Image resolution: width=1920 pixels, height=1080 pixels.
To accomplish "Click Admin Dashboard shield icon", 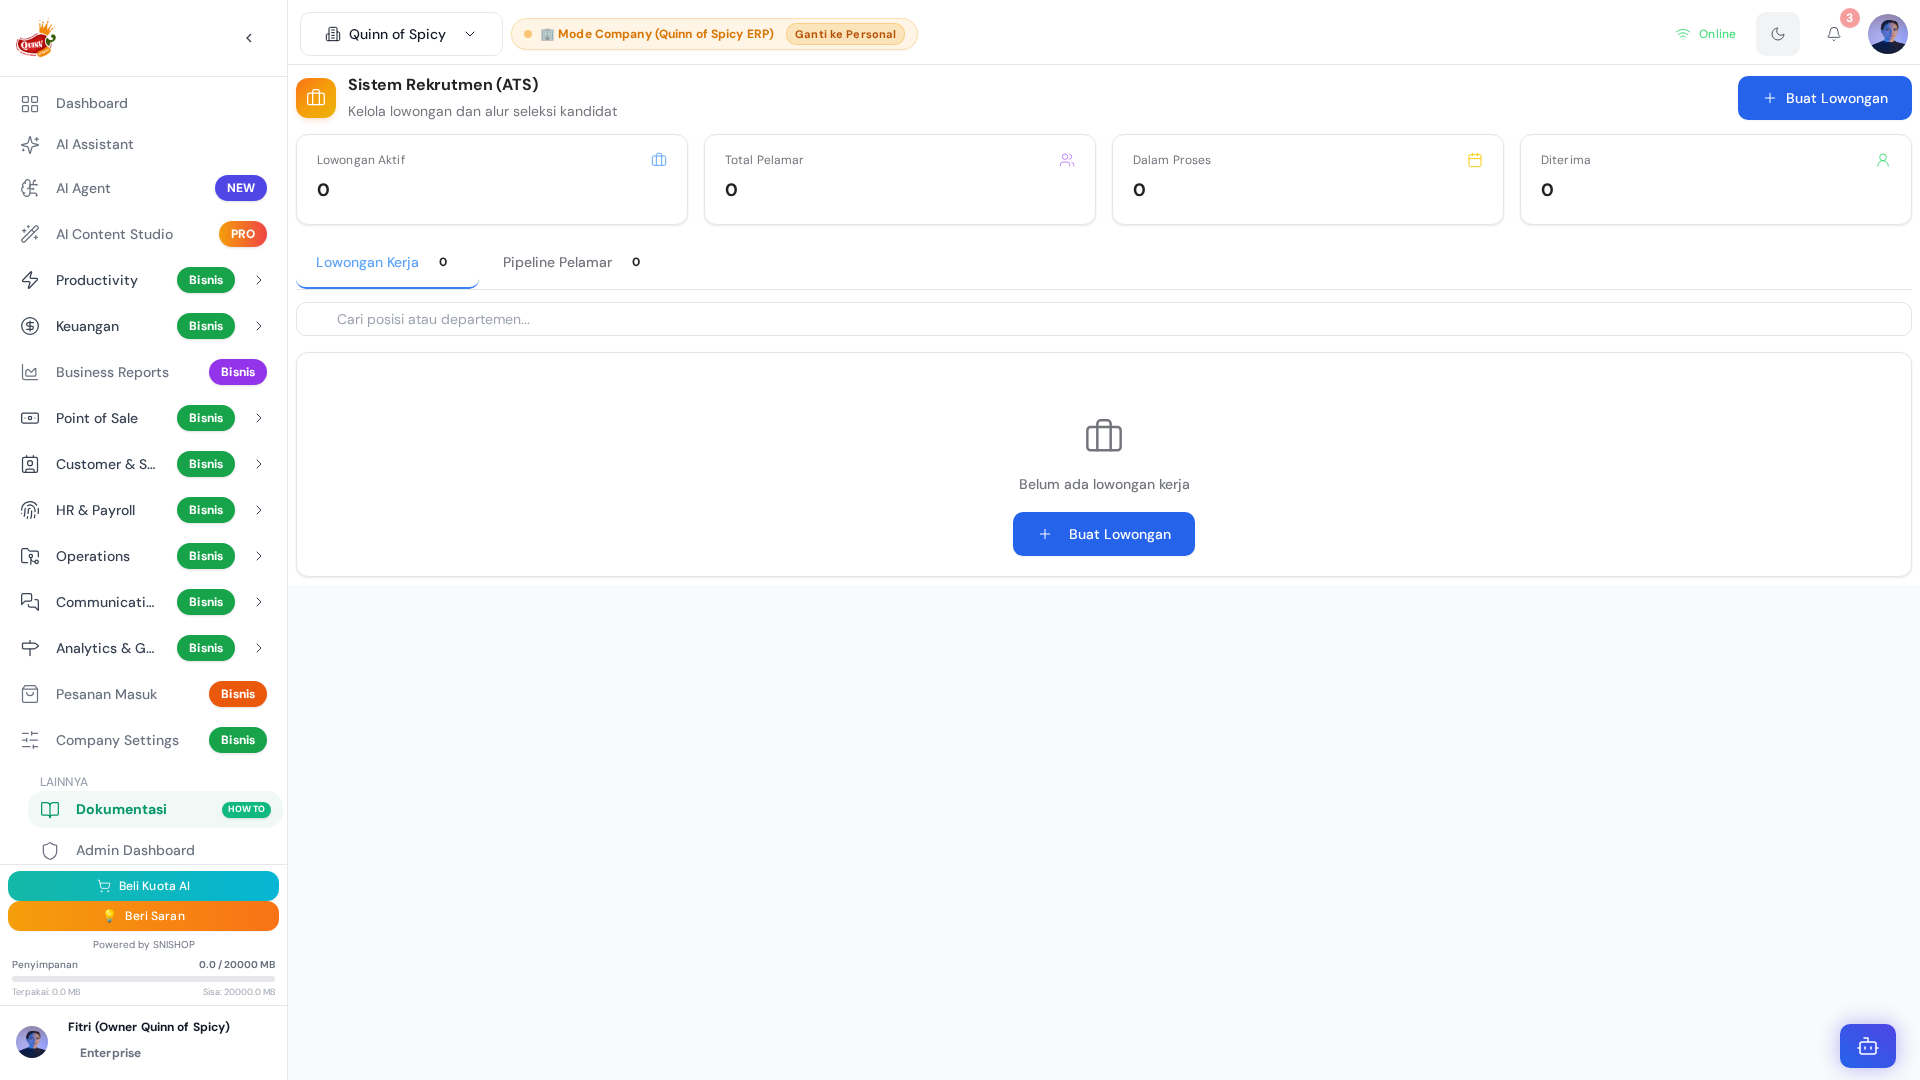I will [50, 851].
